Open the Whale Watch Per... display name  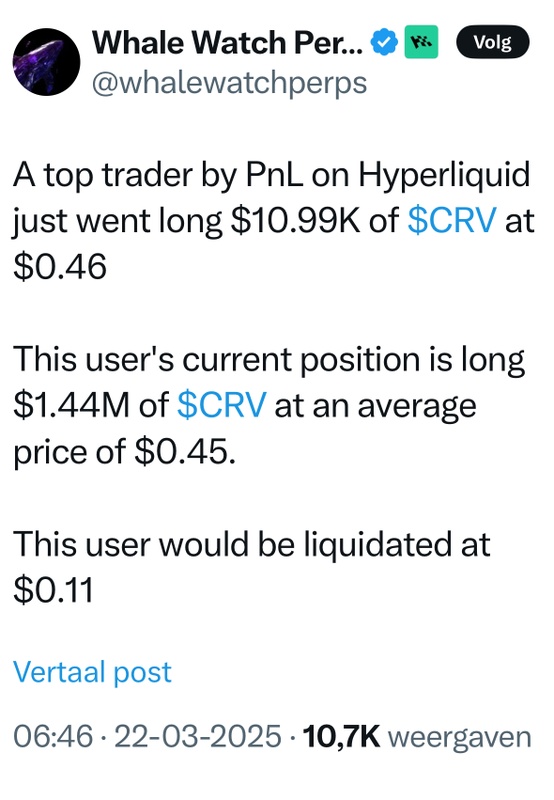pyautogui.click(x=228, y=42)
